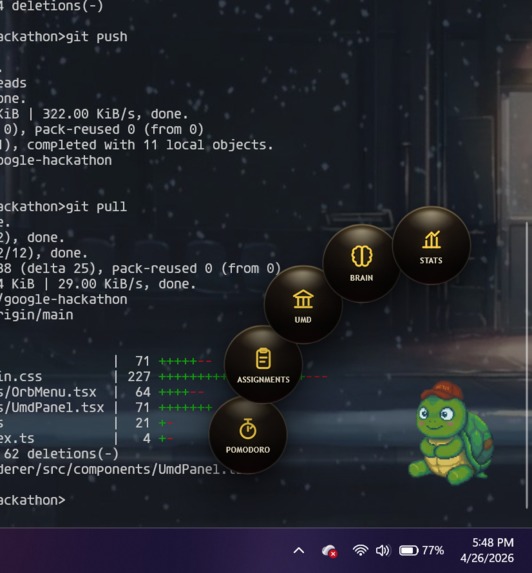Start the Pomodoro orb

point(248,435)
